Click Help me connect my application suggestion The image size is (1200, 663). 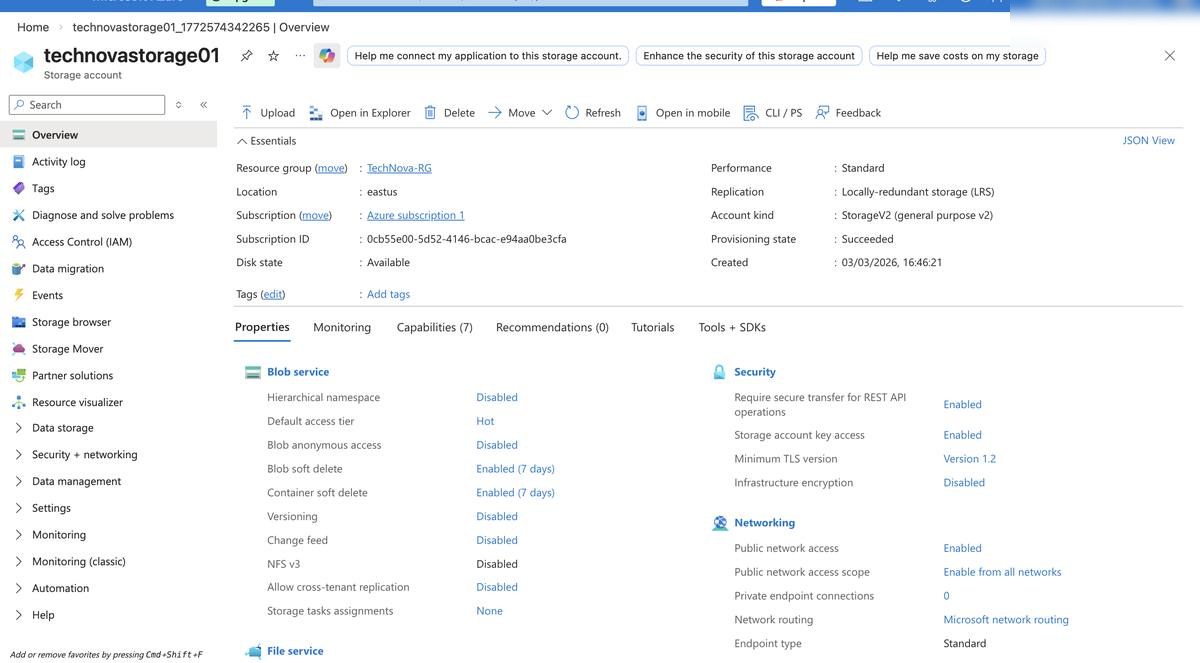pyautogui.click(x=488, y=56)
